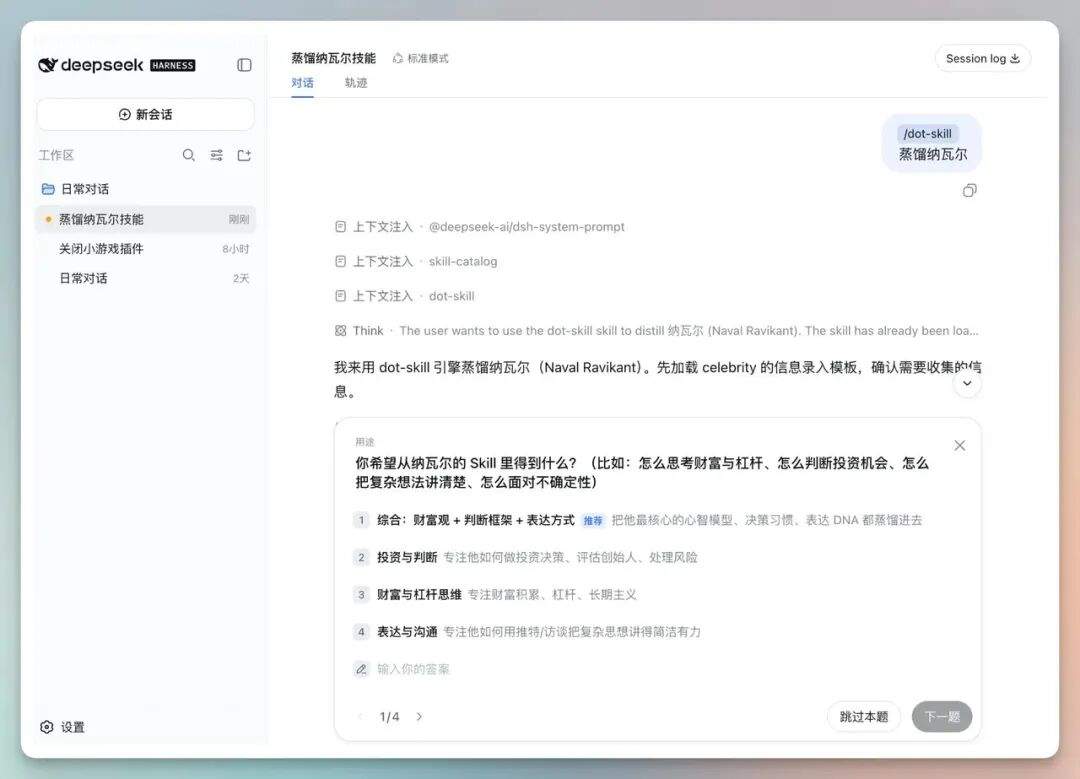The height and width of the screenshot is (779, 1080).
Task: Expand the dsh-system-prompt context injection row
Action: click(x=480, y=227)
